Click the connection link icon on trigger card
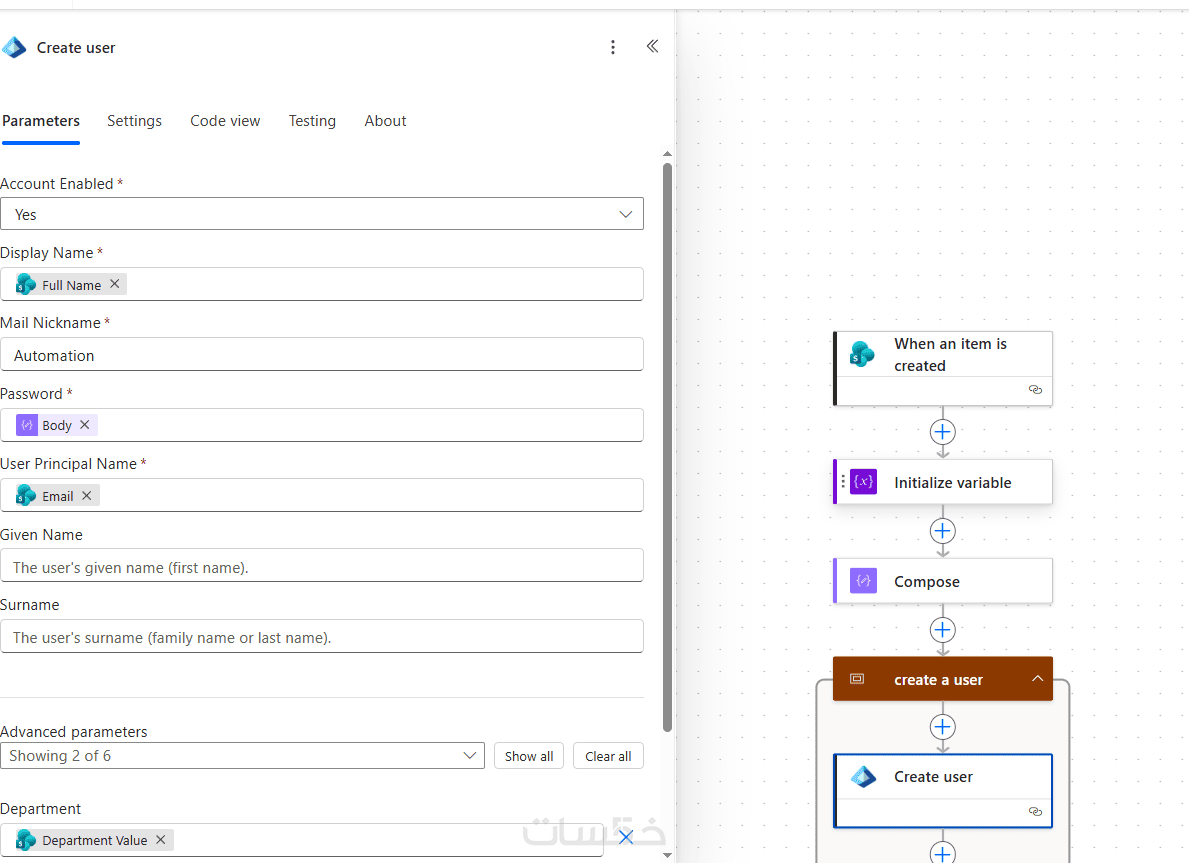 [x=1035, y=390]
